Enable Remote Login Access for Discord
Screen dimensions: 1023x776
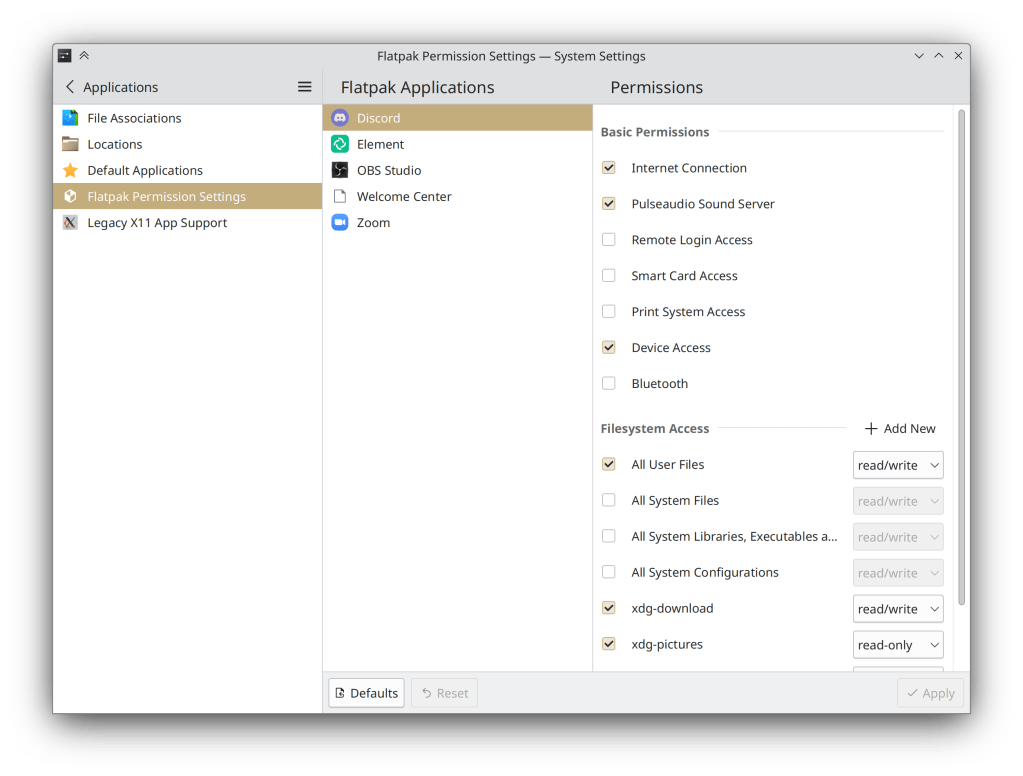click(x=608, y=239)
